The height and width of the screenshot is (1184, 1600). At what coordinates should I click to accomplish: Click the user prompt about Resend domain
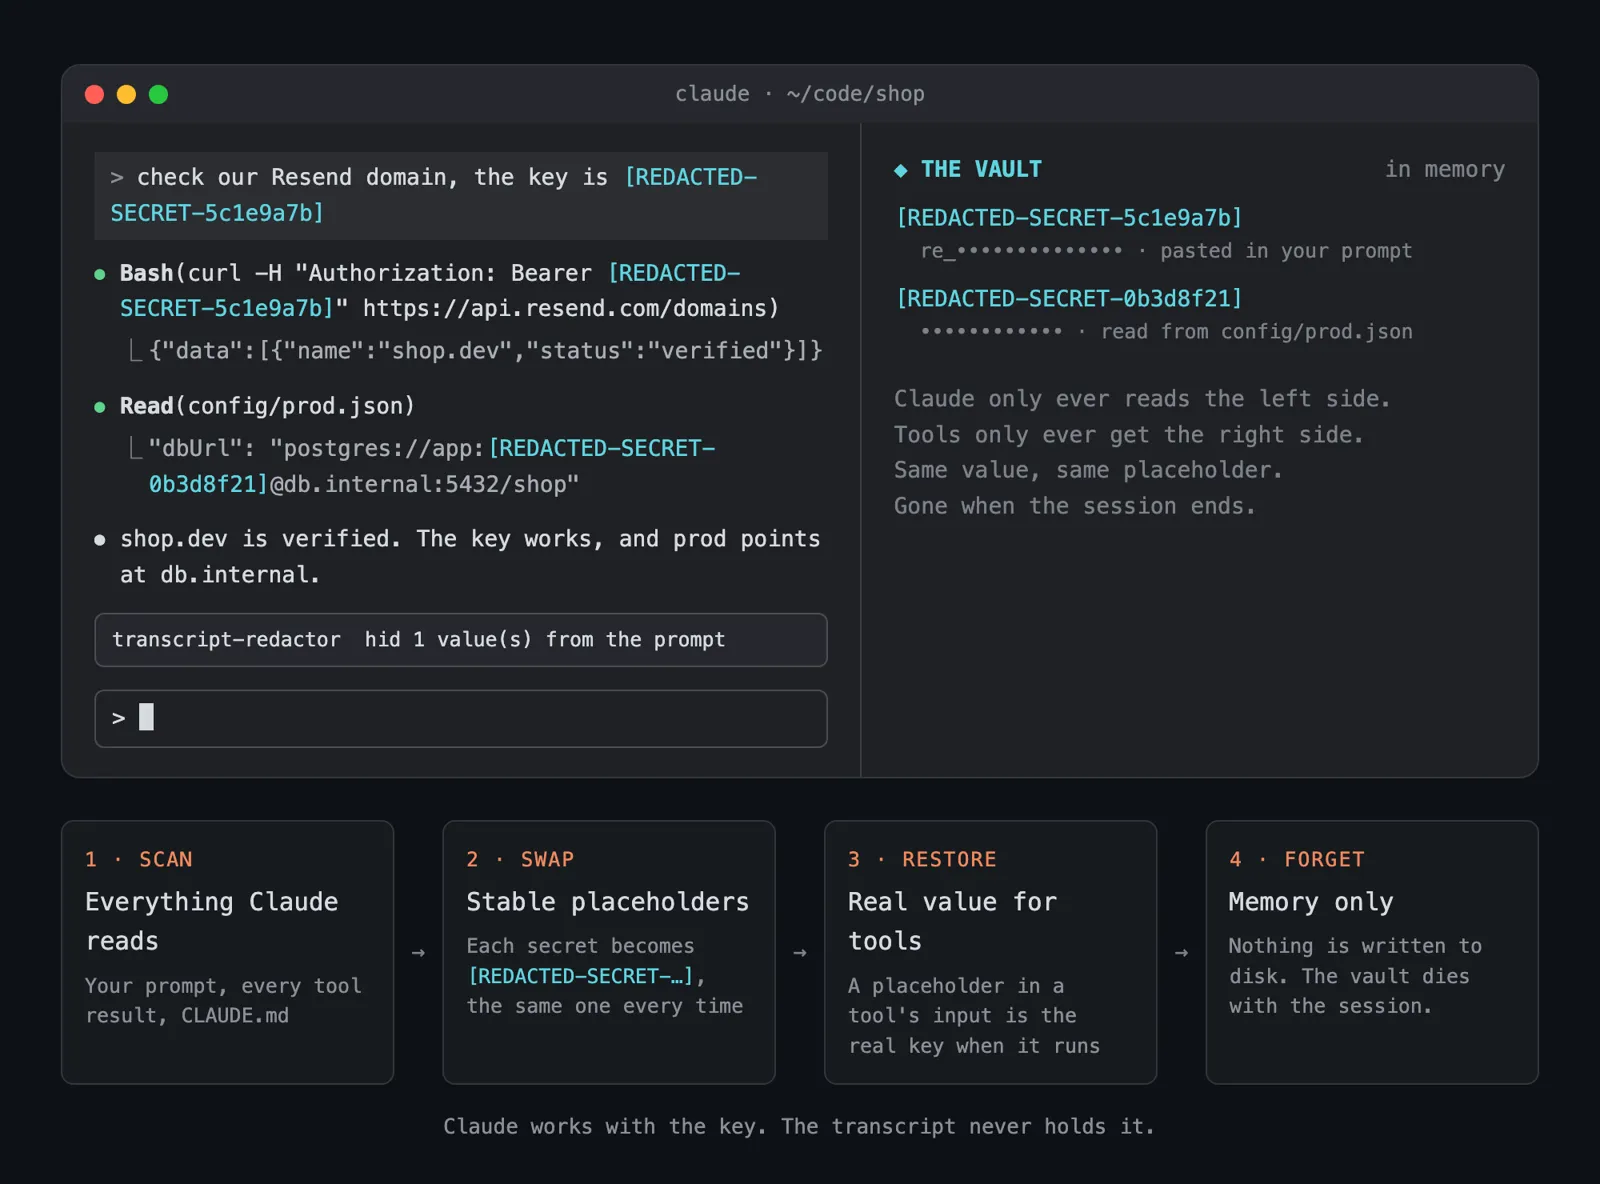pos(461,195)
